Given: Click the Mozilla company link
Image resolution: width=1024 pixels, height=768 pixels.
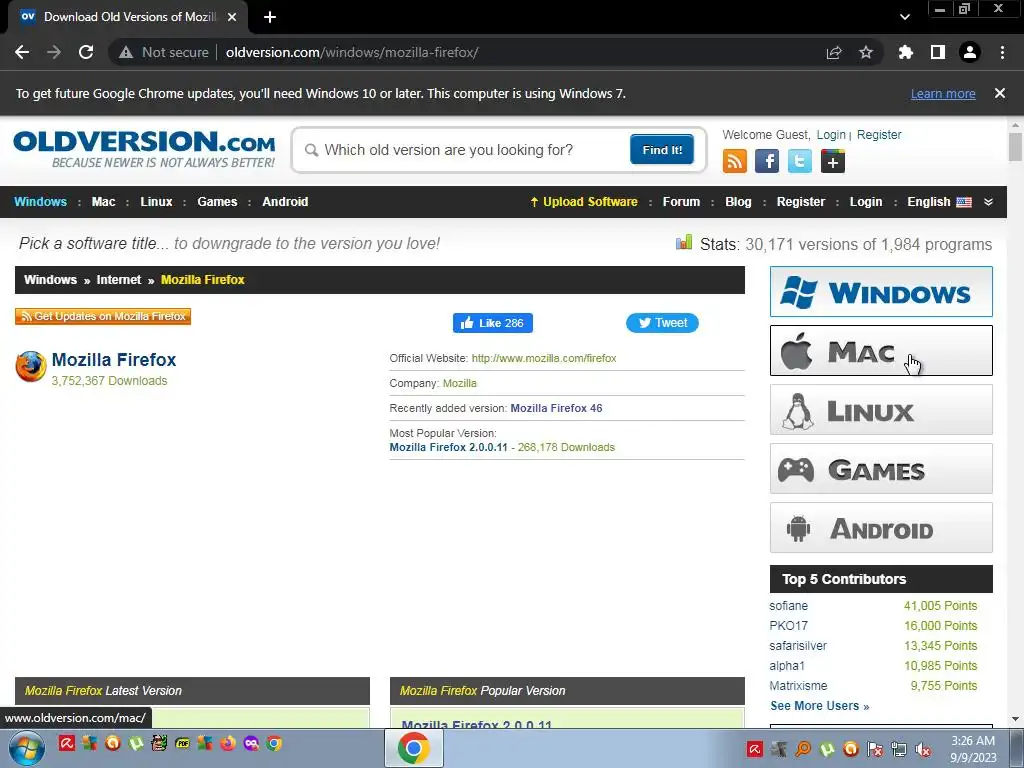Looking at the screenshot, I should 460,383.
